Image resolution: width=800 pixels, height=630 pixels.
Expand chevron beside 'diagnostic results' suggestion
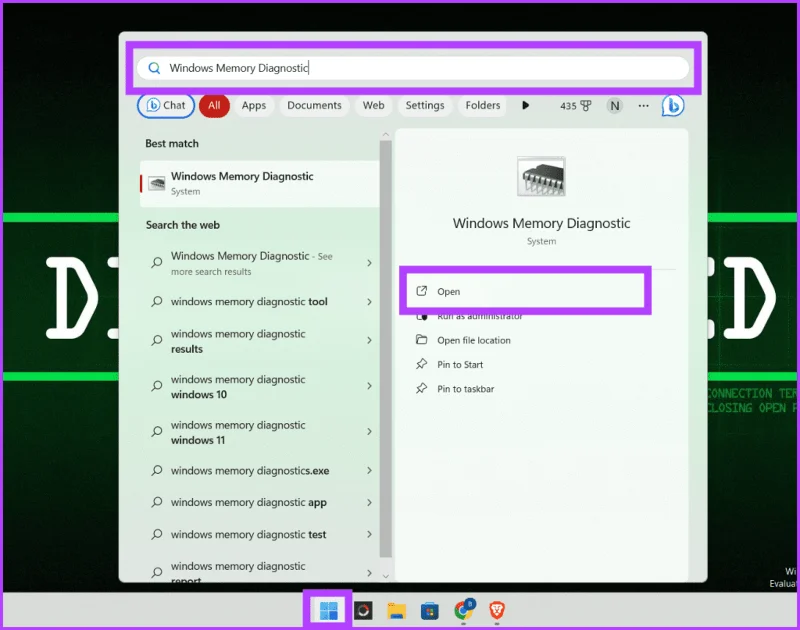[x=369, y=340]
